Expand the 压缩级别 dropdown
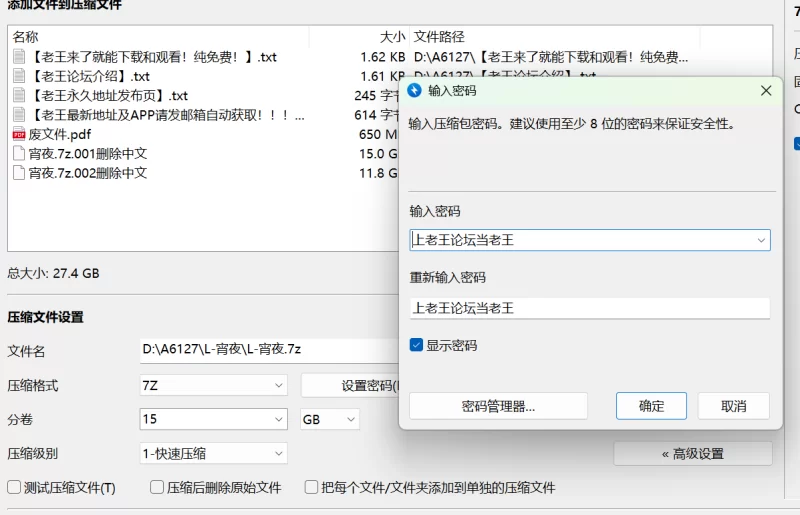The image size is (800, 515). 213,453
